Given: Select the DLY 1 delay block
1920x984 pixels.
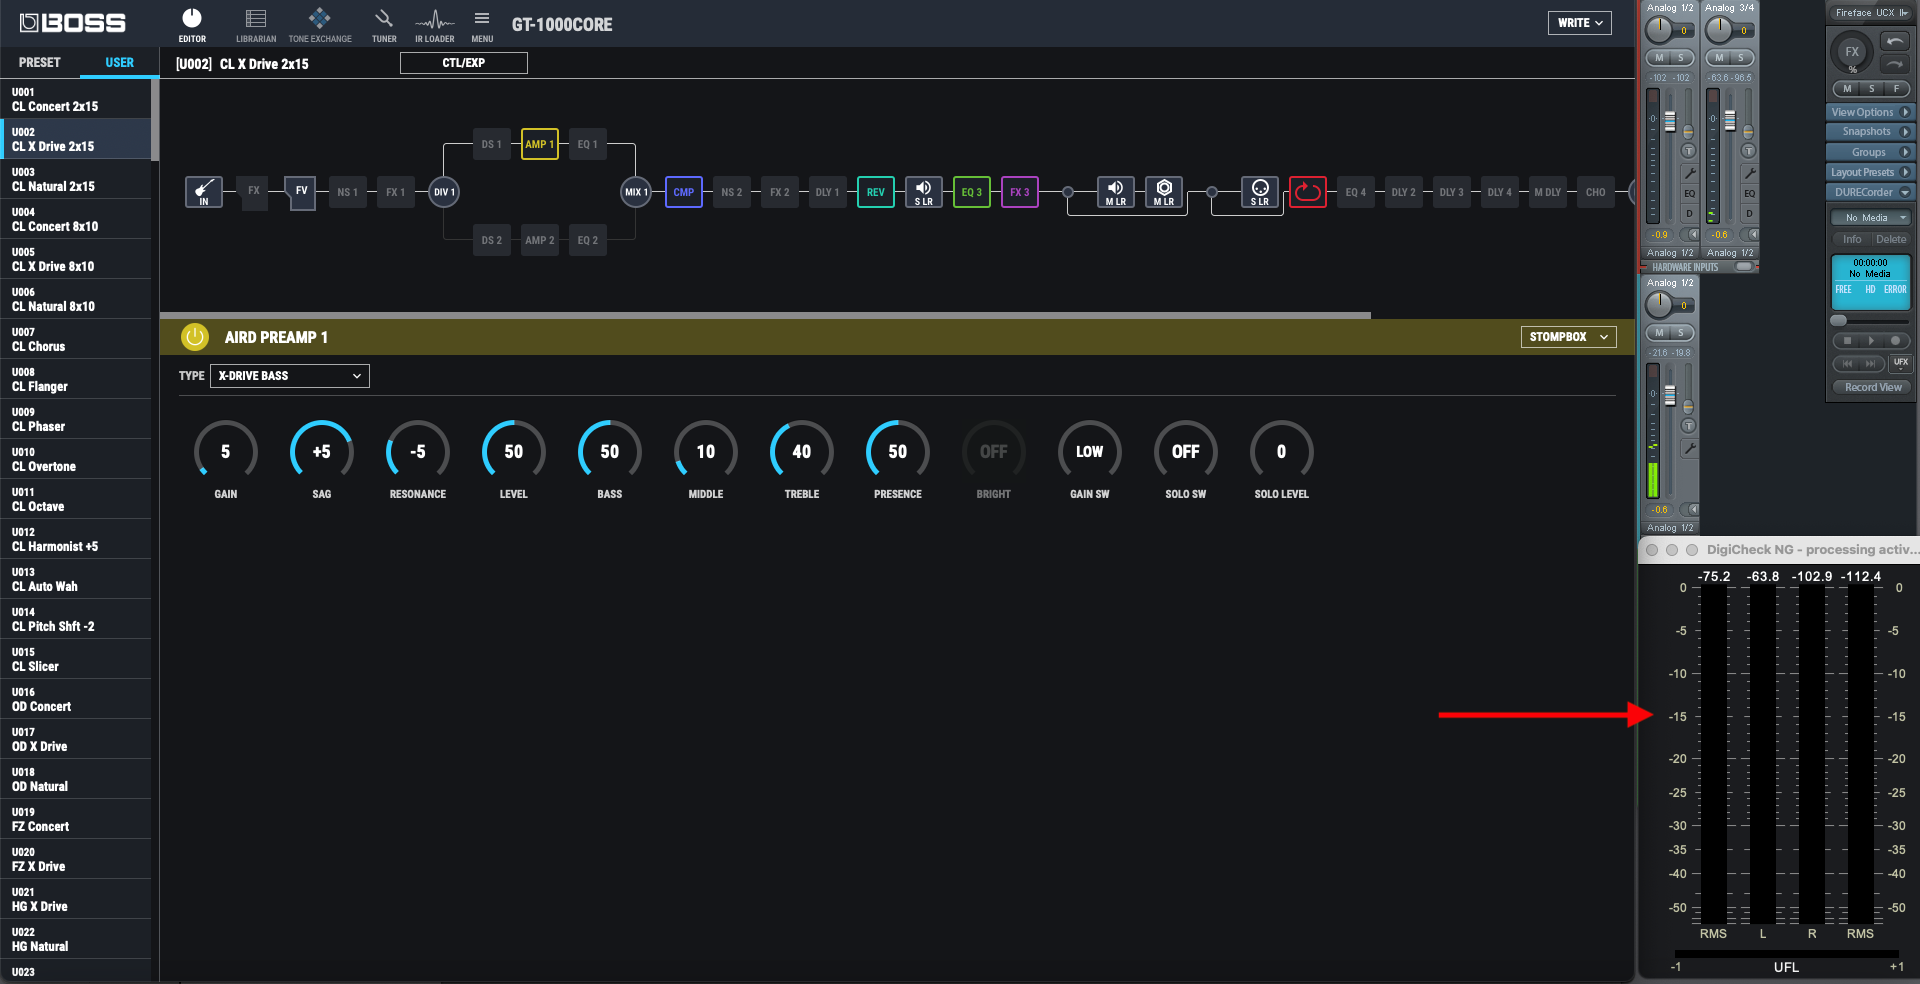Looking at the screenshot, I should pos(828,192).
